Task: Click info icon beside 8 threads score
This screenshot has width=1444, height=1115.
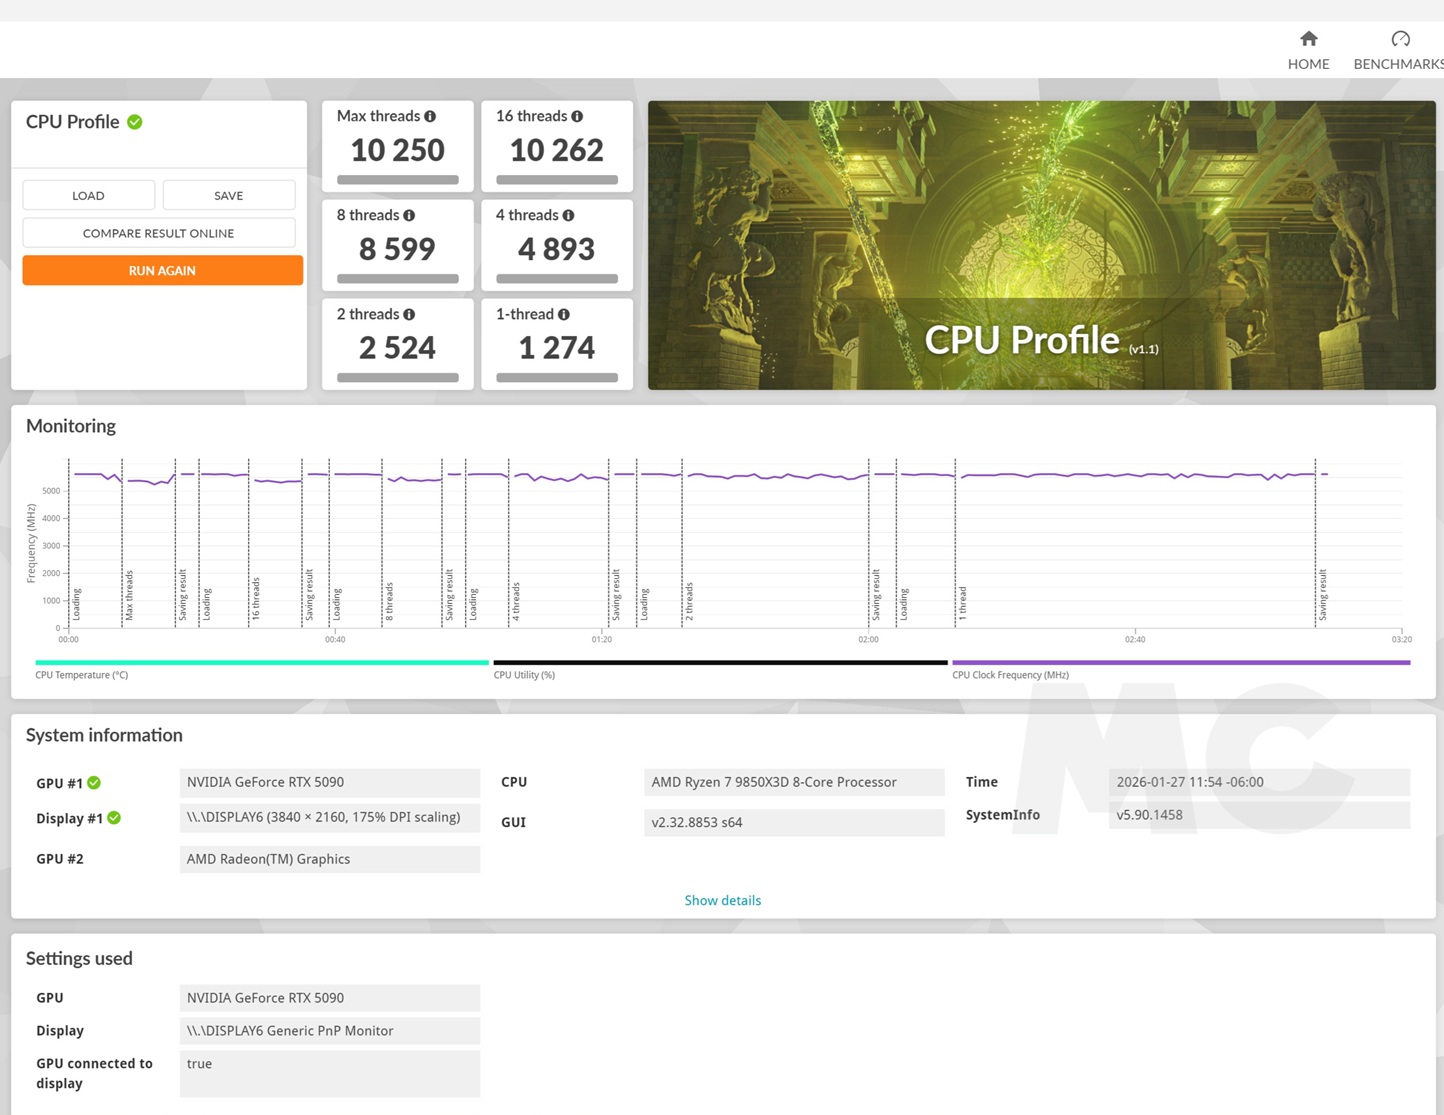Action: [x=410, y=215]
